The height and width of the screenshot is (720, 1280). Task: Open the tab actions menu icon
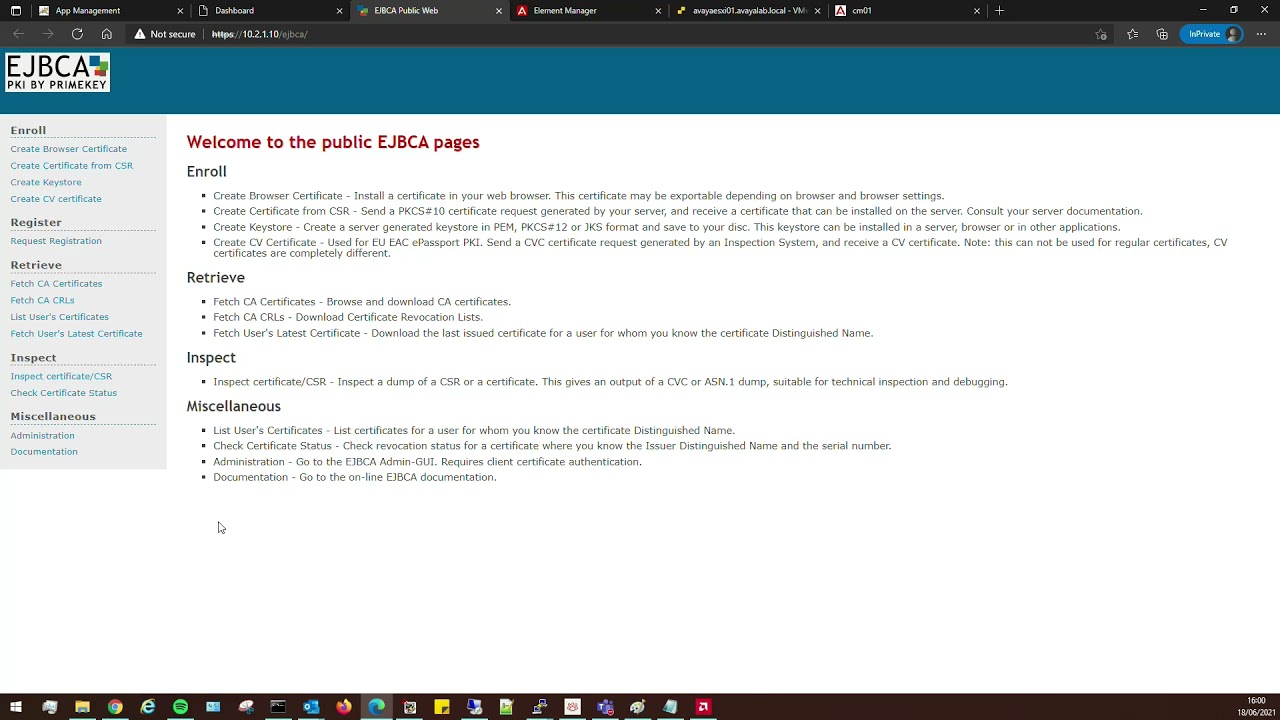click(x=15, y=10)
